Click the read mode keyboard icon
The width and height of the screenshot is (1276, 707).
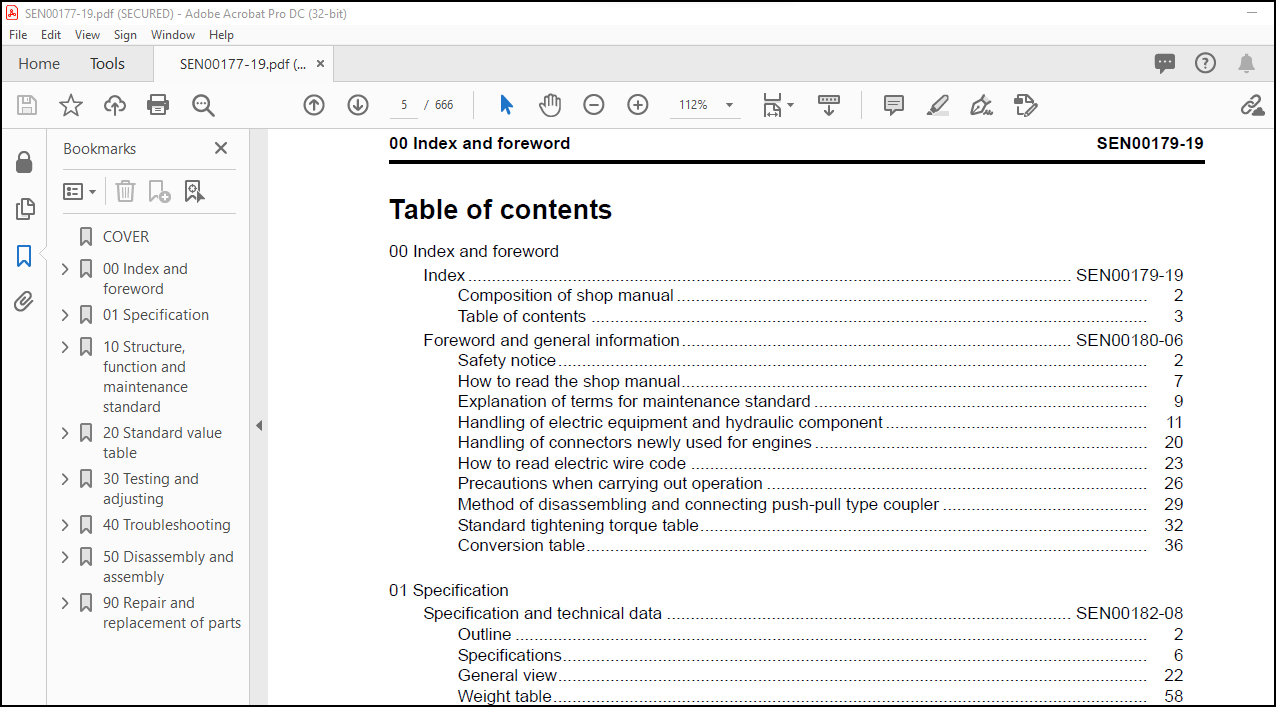[829, 105]
